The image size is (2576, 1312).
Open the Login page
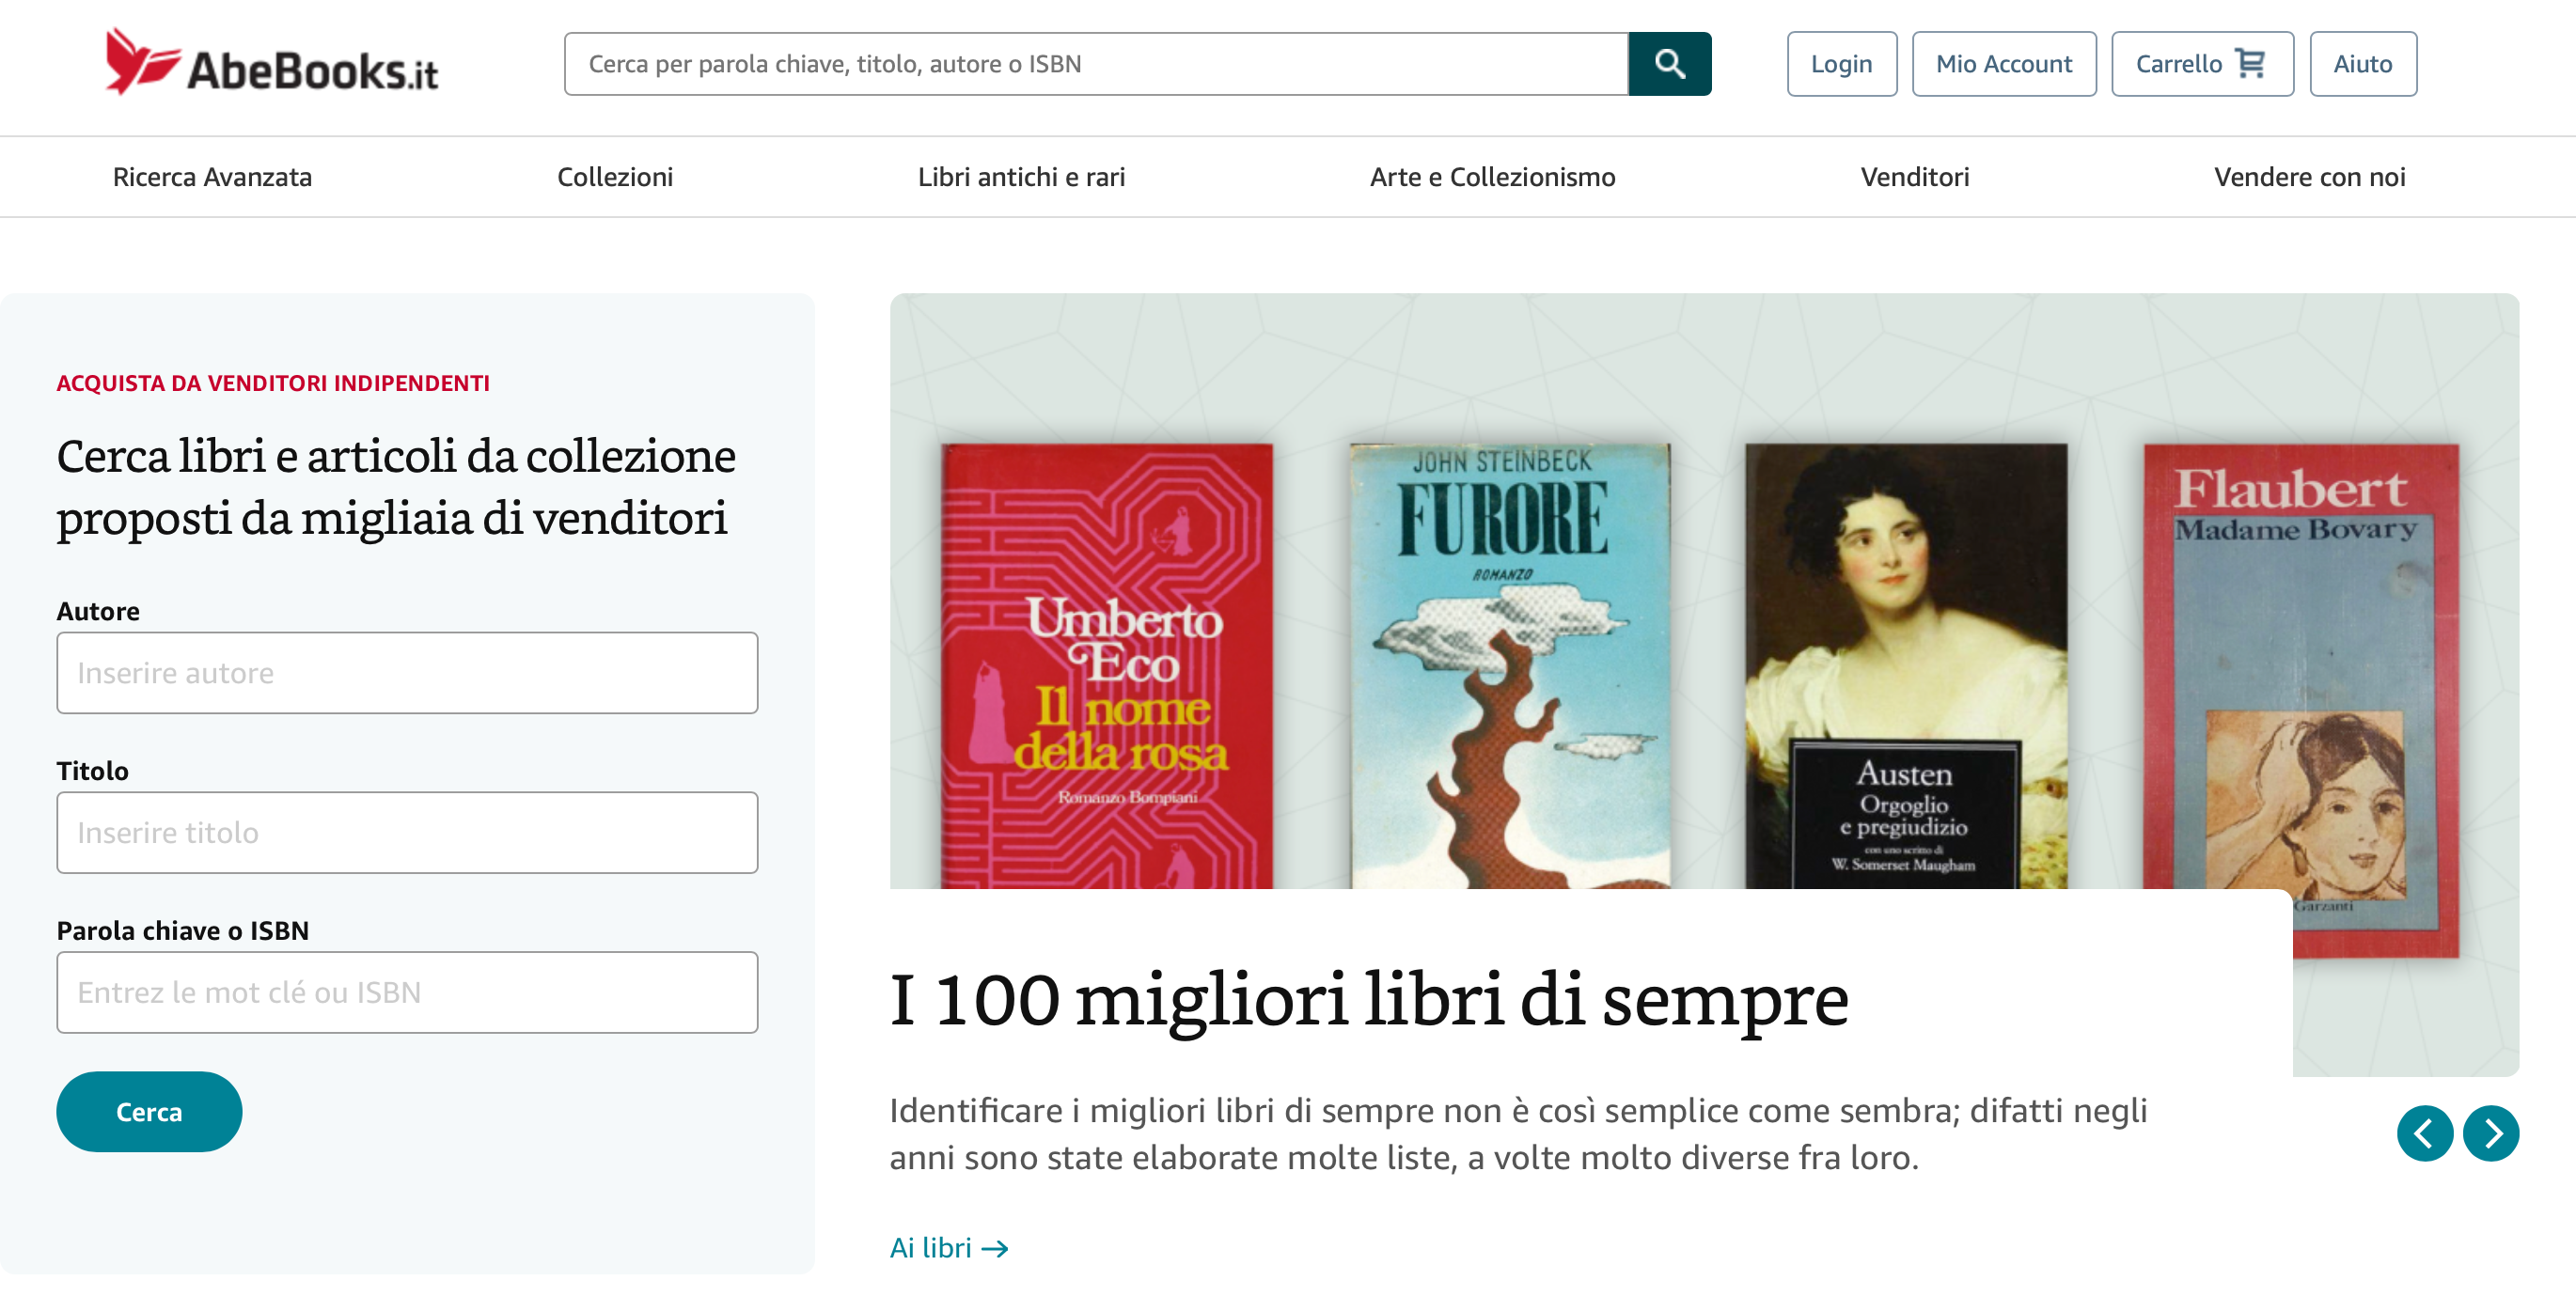coord(1841,64)
